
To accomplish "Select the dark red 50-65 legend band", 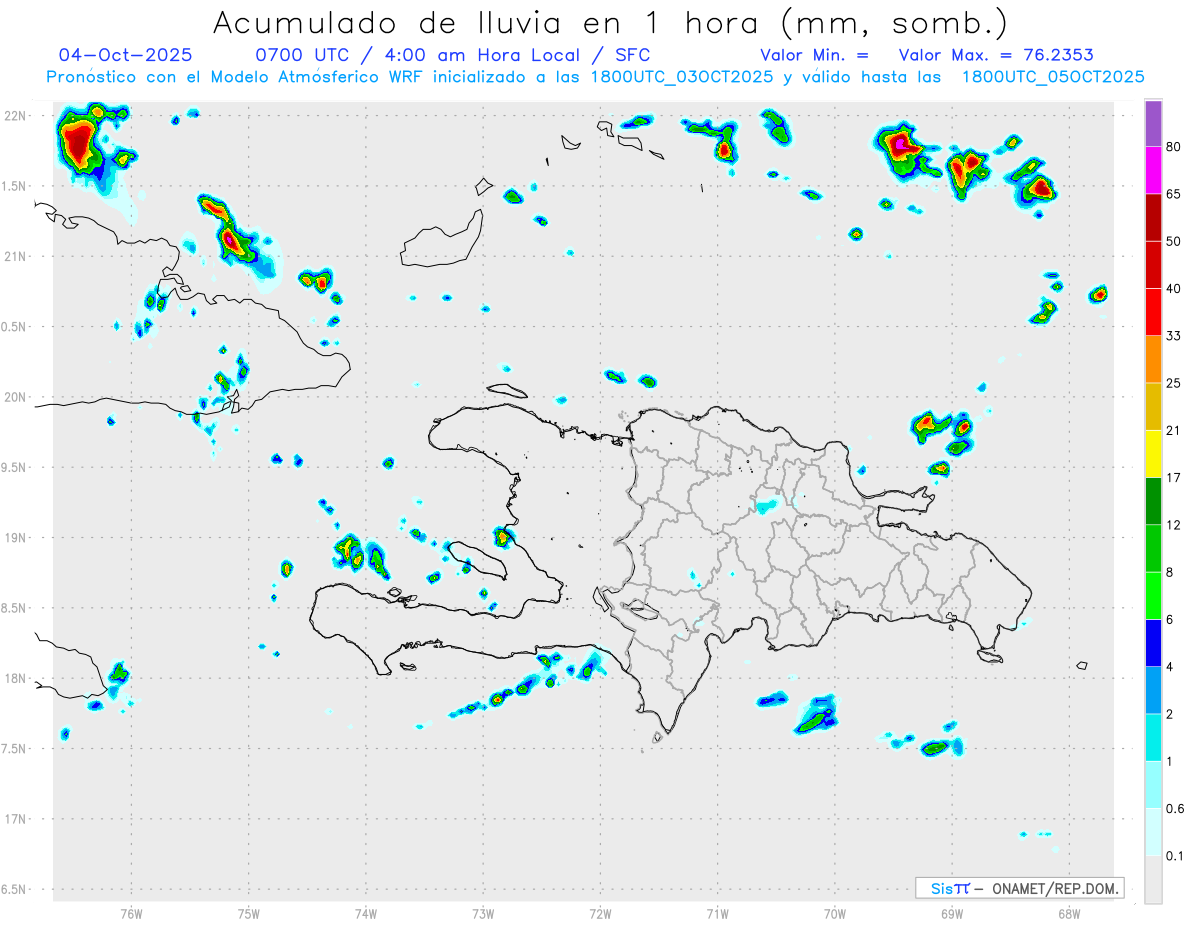I will tap(1153, 217).
